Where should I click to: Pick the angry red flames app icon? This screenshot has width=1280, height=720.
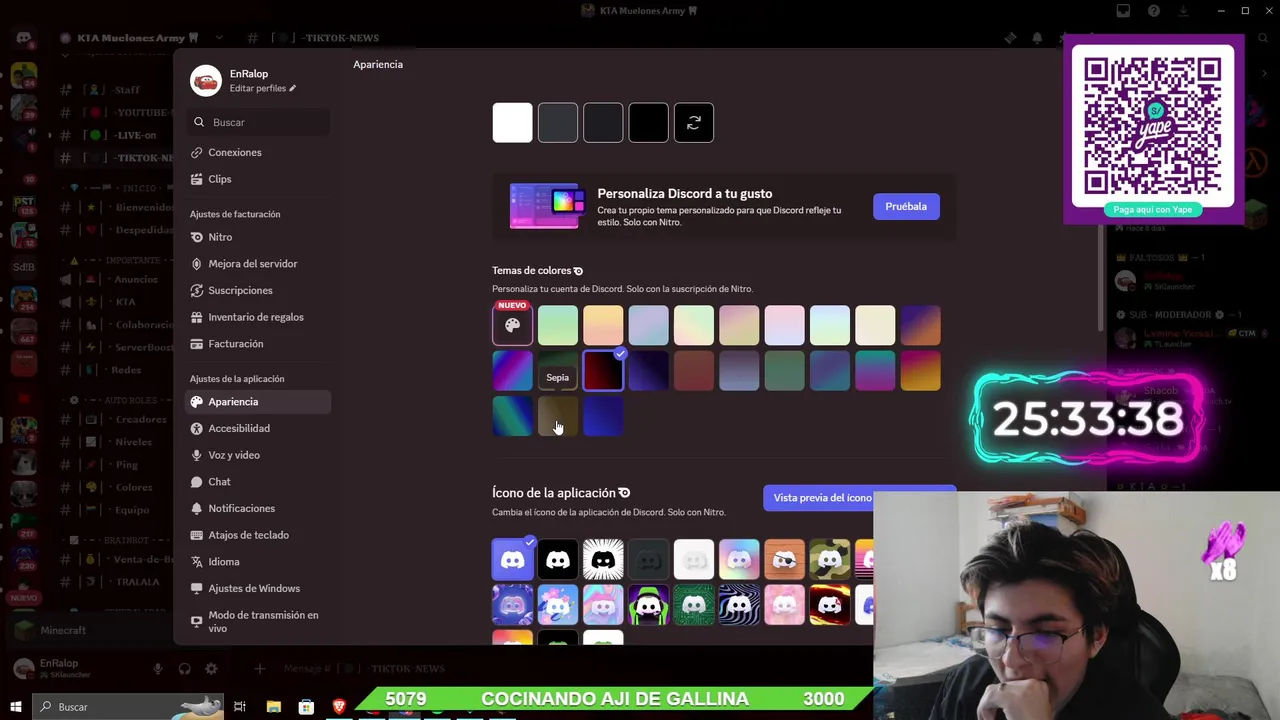pyautogui.click(x=830, y=605)
